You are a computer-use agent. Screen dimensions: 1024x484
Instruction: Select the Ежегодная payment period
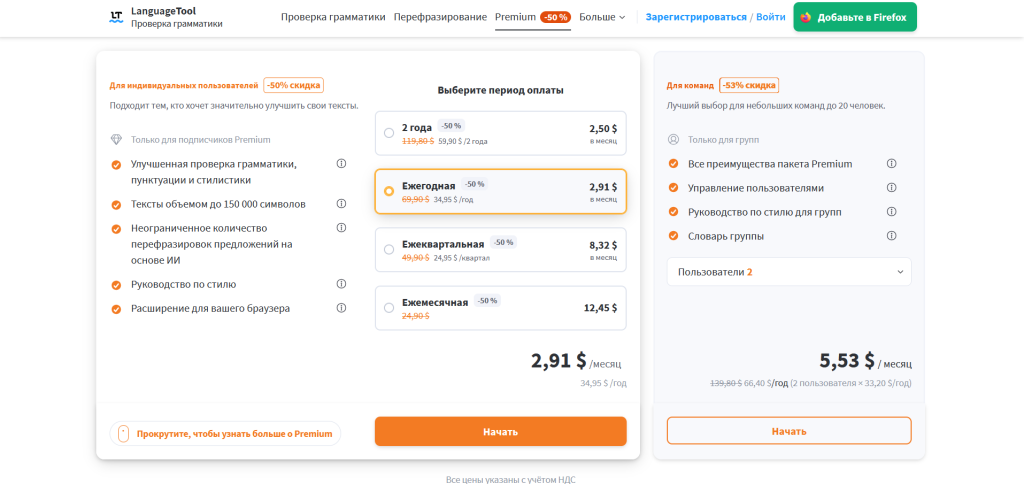(501, 191)
